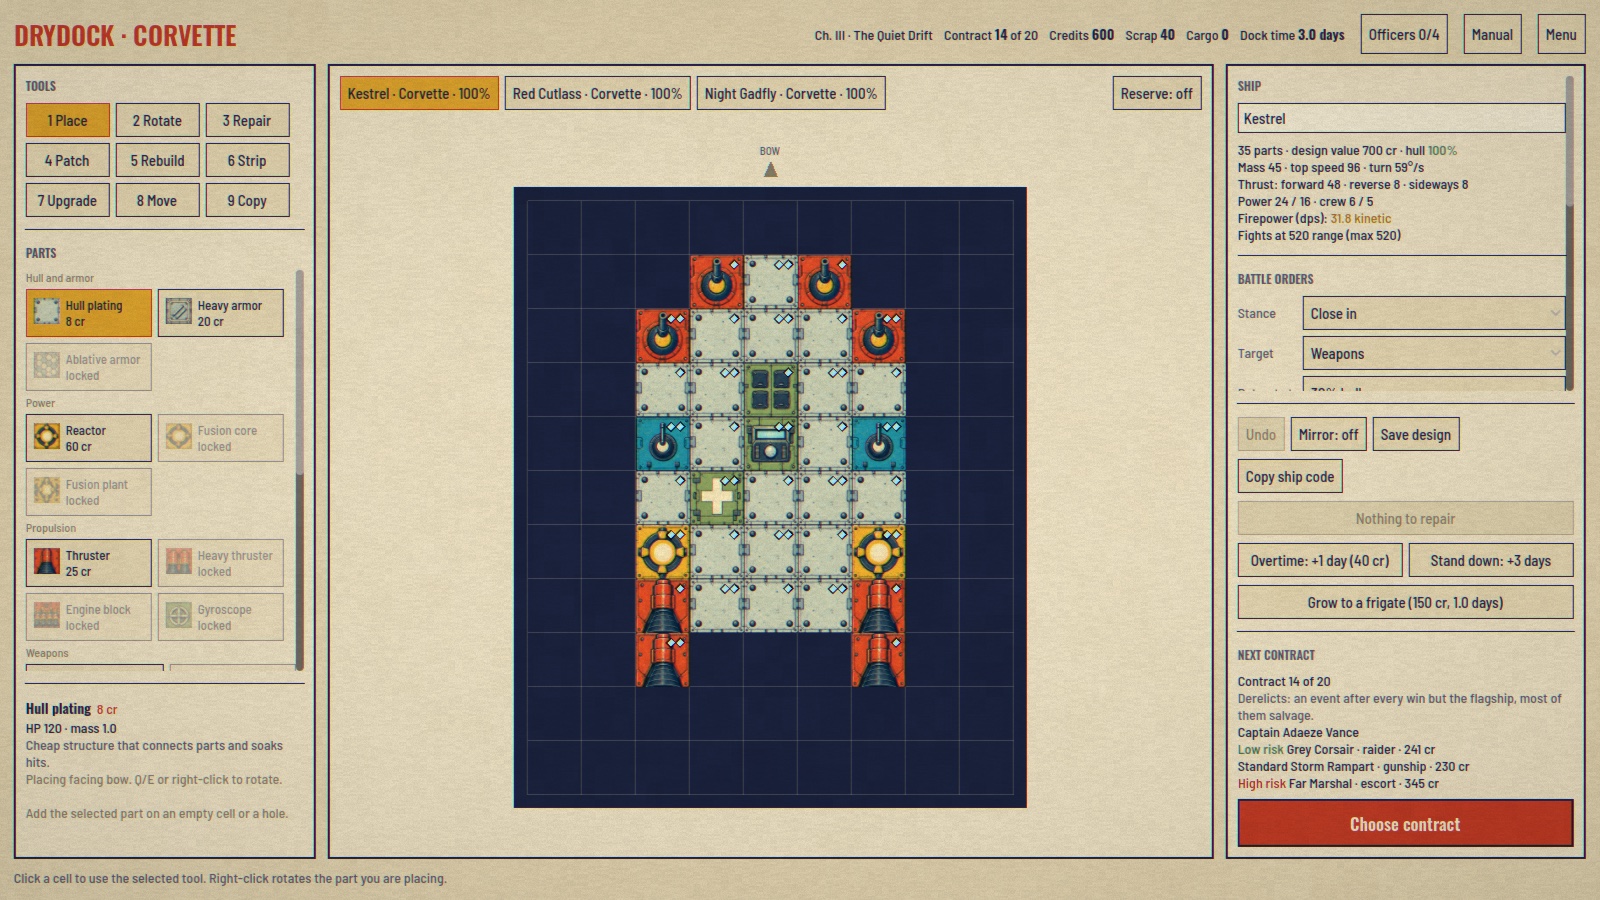Screen dimensions: 1600x900
Task: Toggle the Reserve: off switch
Action: [x=1156, y=93]
